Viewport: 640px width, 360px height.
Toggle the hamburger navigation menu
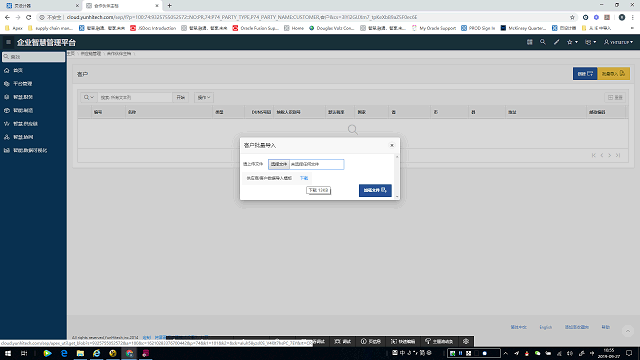click(8, 42)
